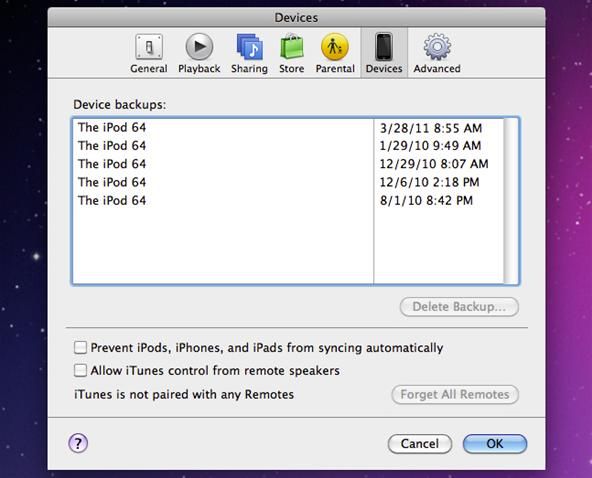Open Store preferences shopping-bag icon

tap(291, 46)
